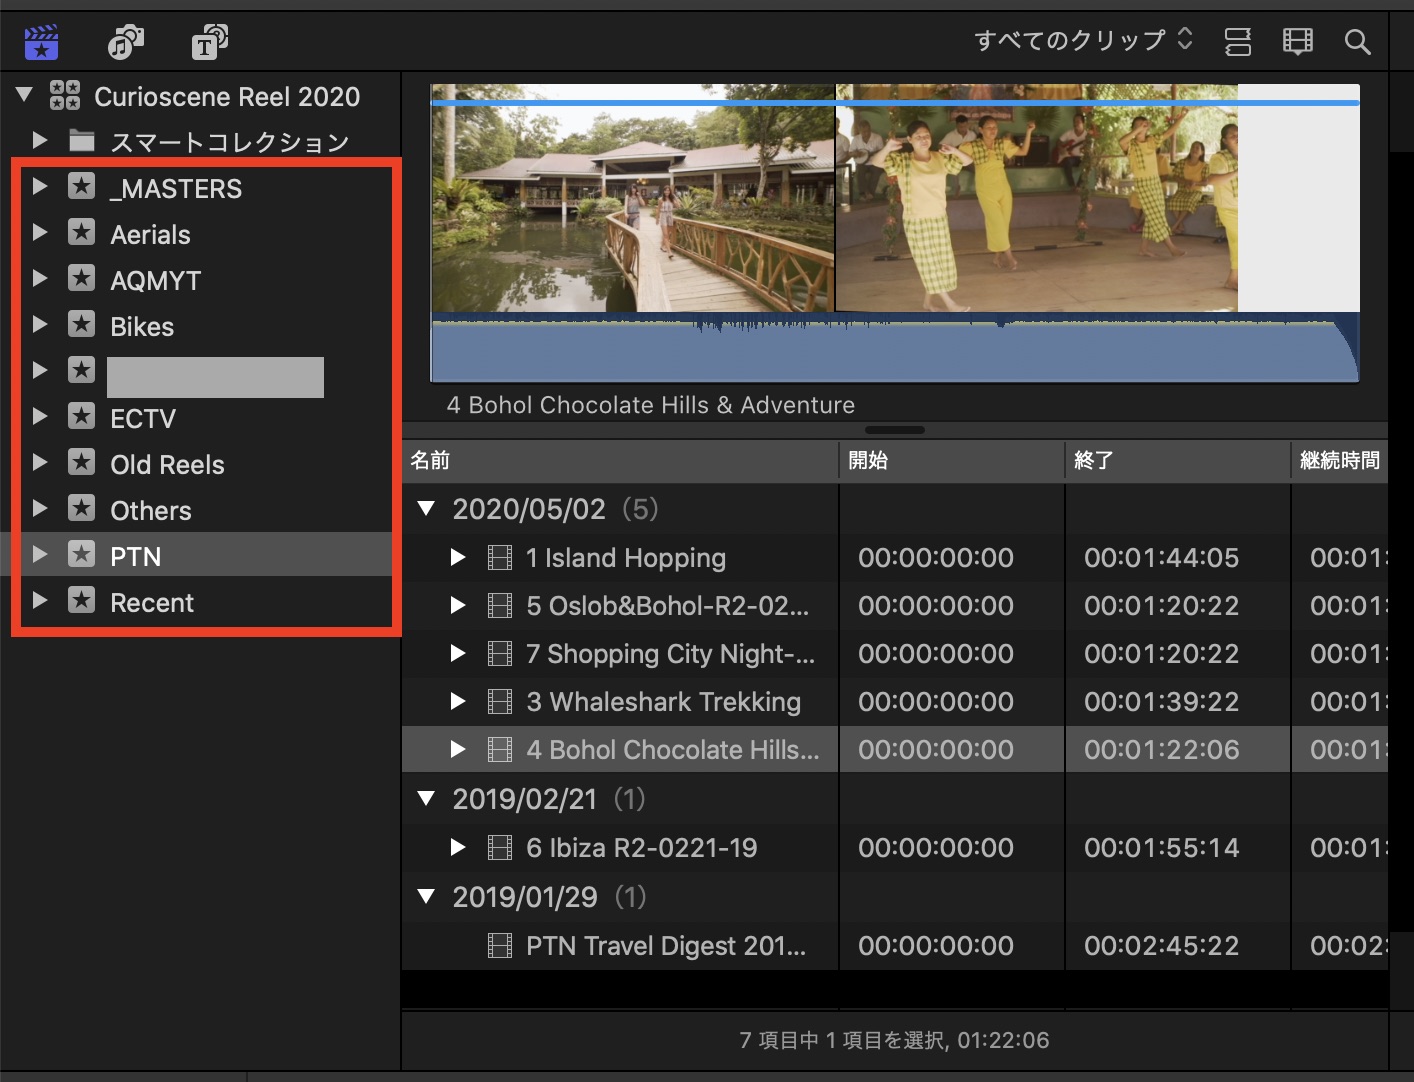Expand the 1 Island Hopping clip row

(x=458, y=558)
